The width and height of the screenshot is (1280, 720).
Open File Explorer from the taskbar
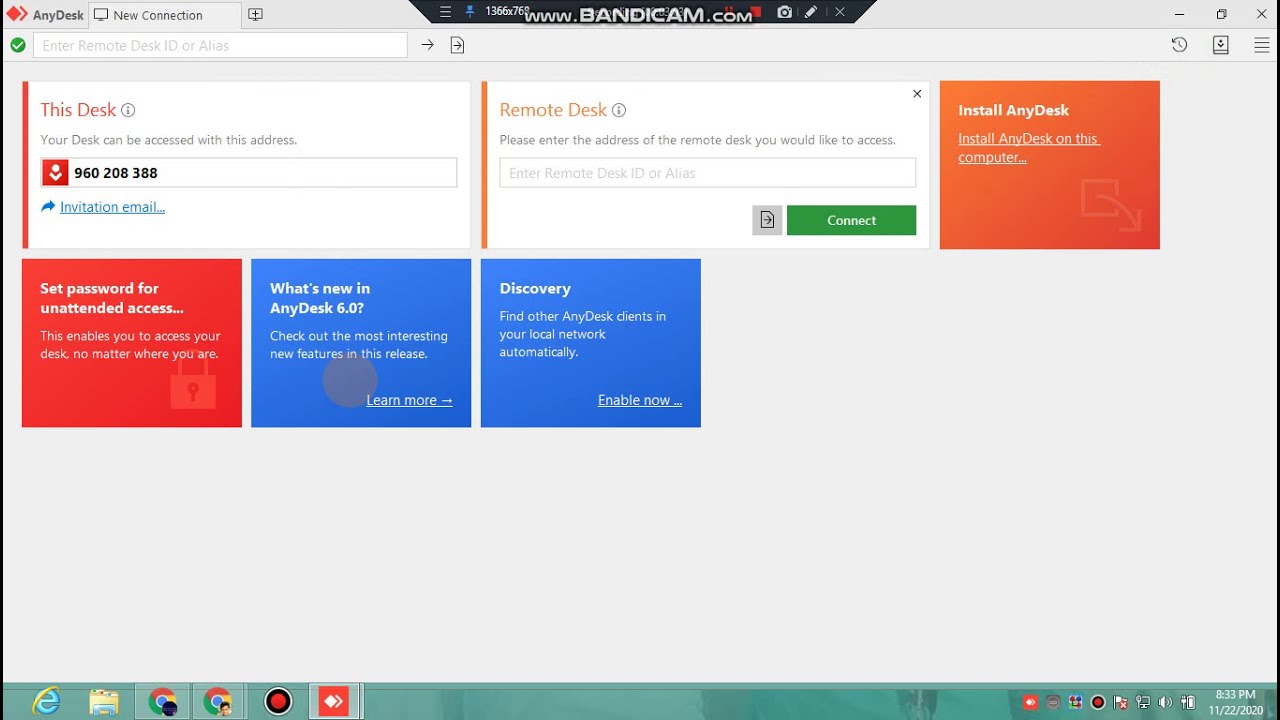tap(104, 702)
